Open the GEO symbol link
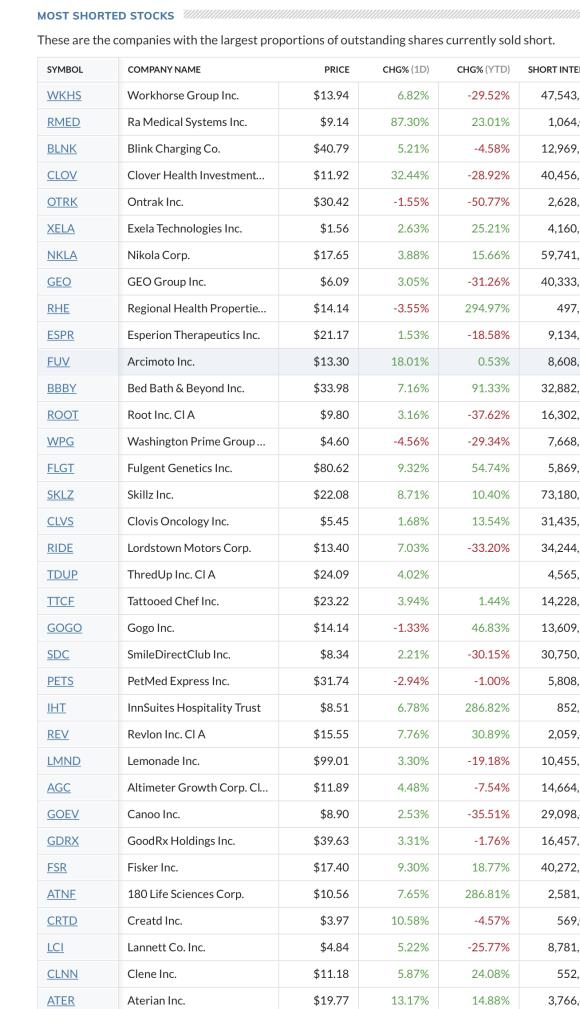The width and height of the screenshot is (580, 1009). (x=59, y=282)
